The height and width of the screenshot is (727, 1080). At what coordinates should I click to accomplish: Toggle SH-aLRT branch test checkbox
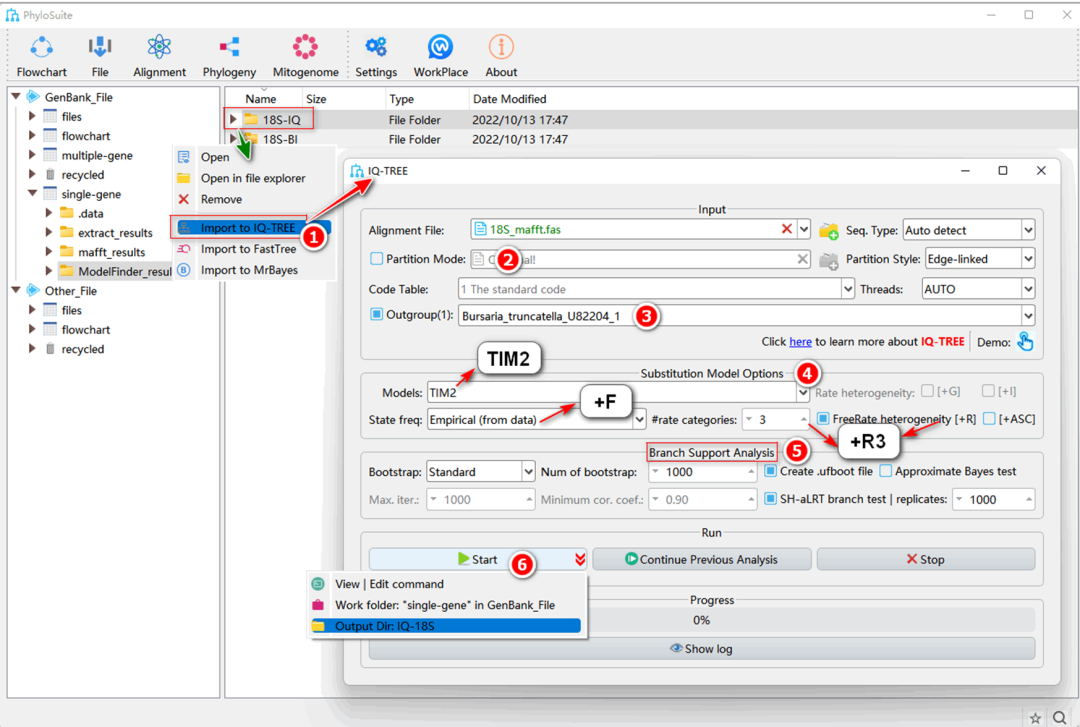point(771,498)
